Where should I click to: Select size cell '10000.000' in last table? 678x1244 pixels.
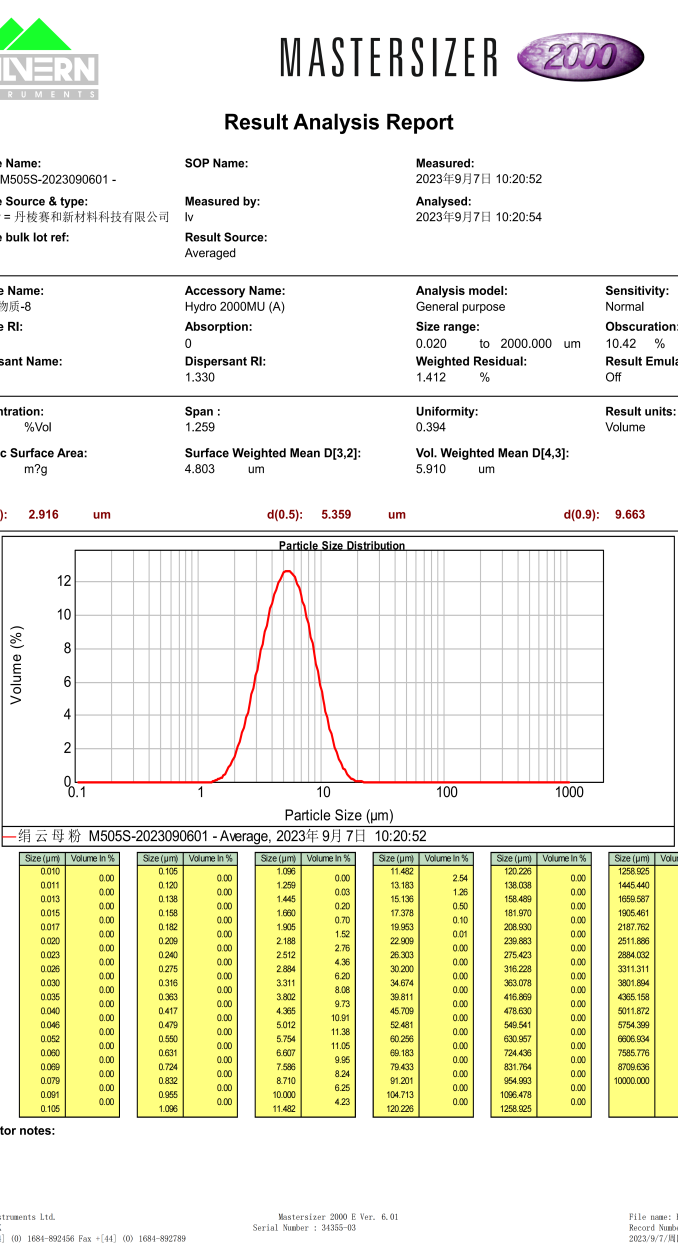[632, 1081]
